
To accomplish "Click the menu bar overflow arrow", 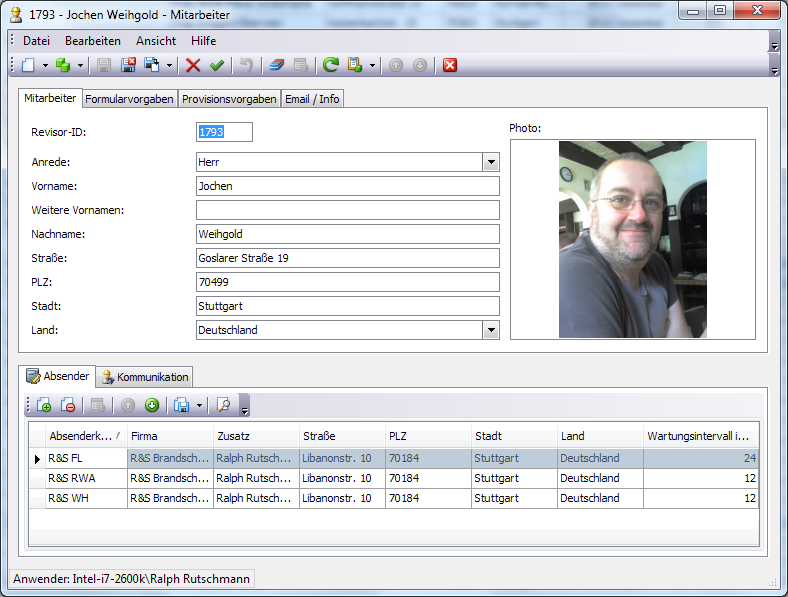I will (774, 46).
